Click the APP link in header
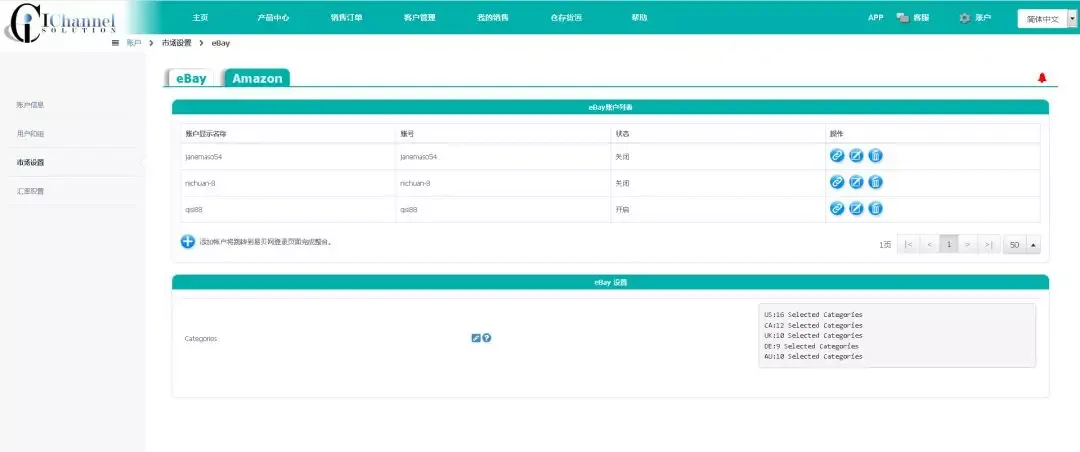Screen dimensions: 1080x452 [875, 18]
